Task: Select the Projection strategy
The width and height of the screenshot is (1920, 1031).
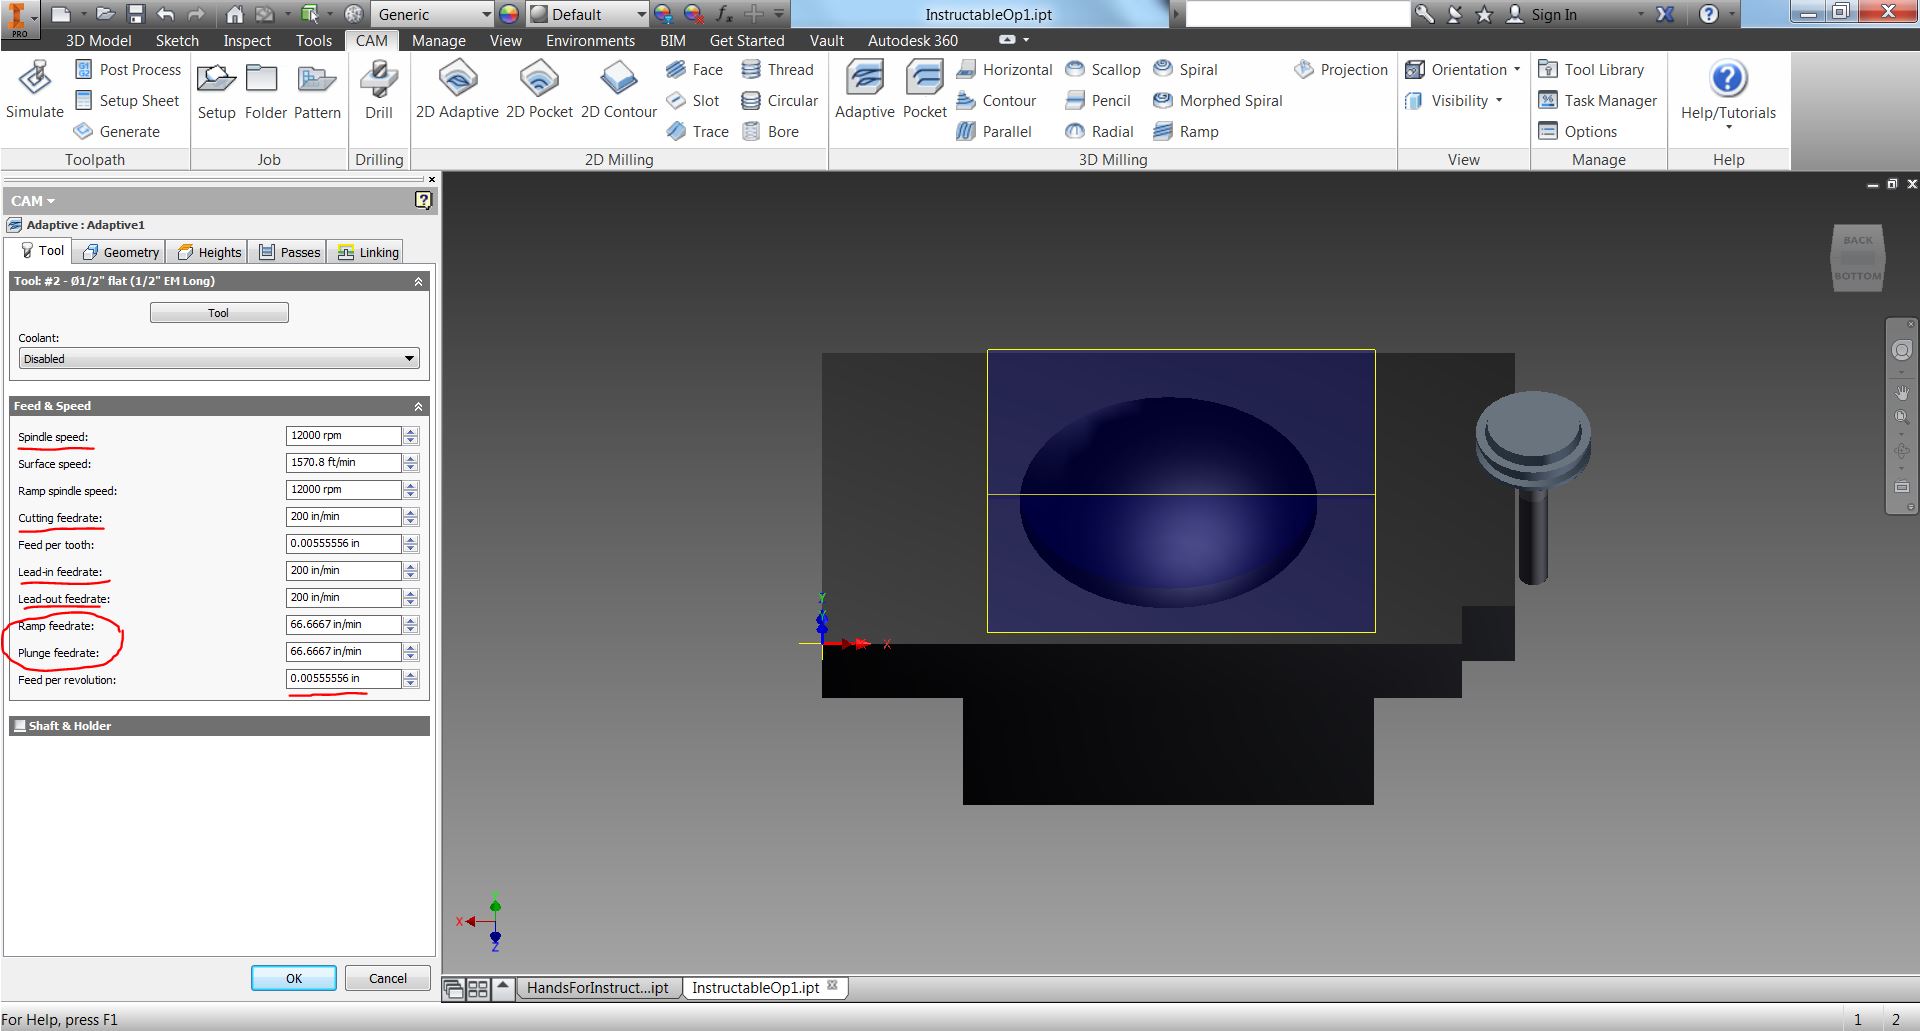Action: (1340, 70)
